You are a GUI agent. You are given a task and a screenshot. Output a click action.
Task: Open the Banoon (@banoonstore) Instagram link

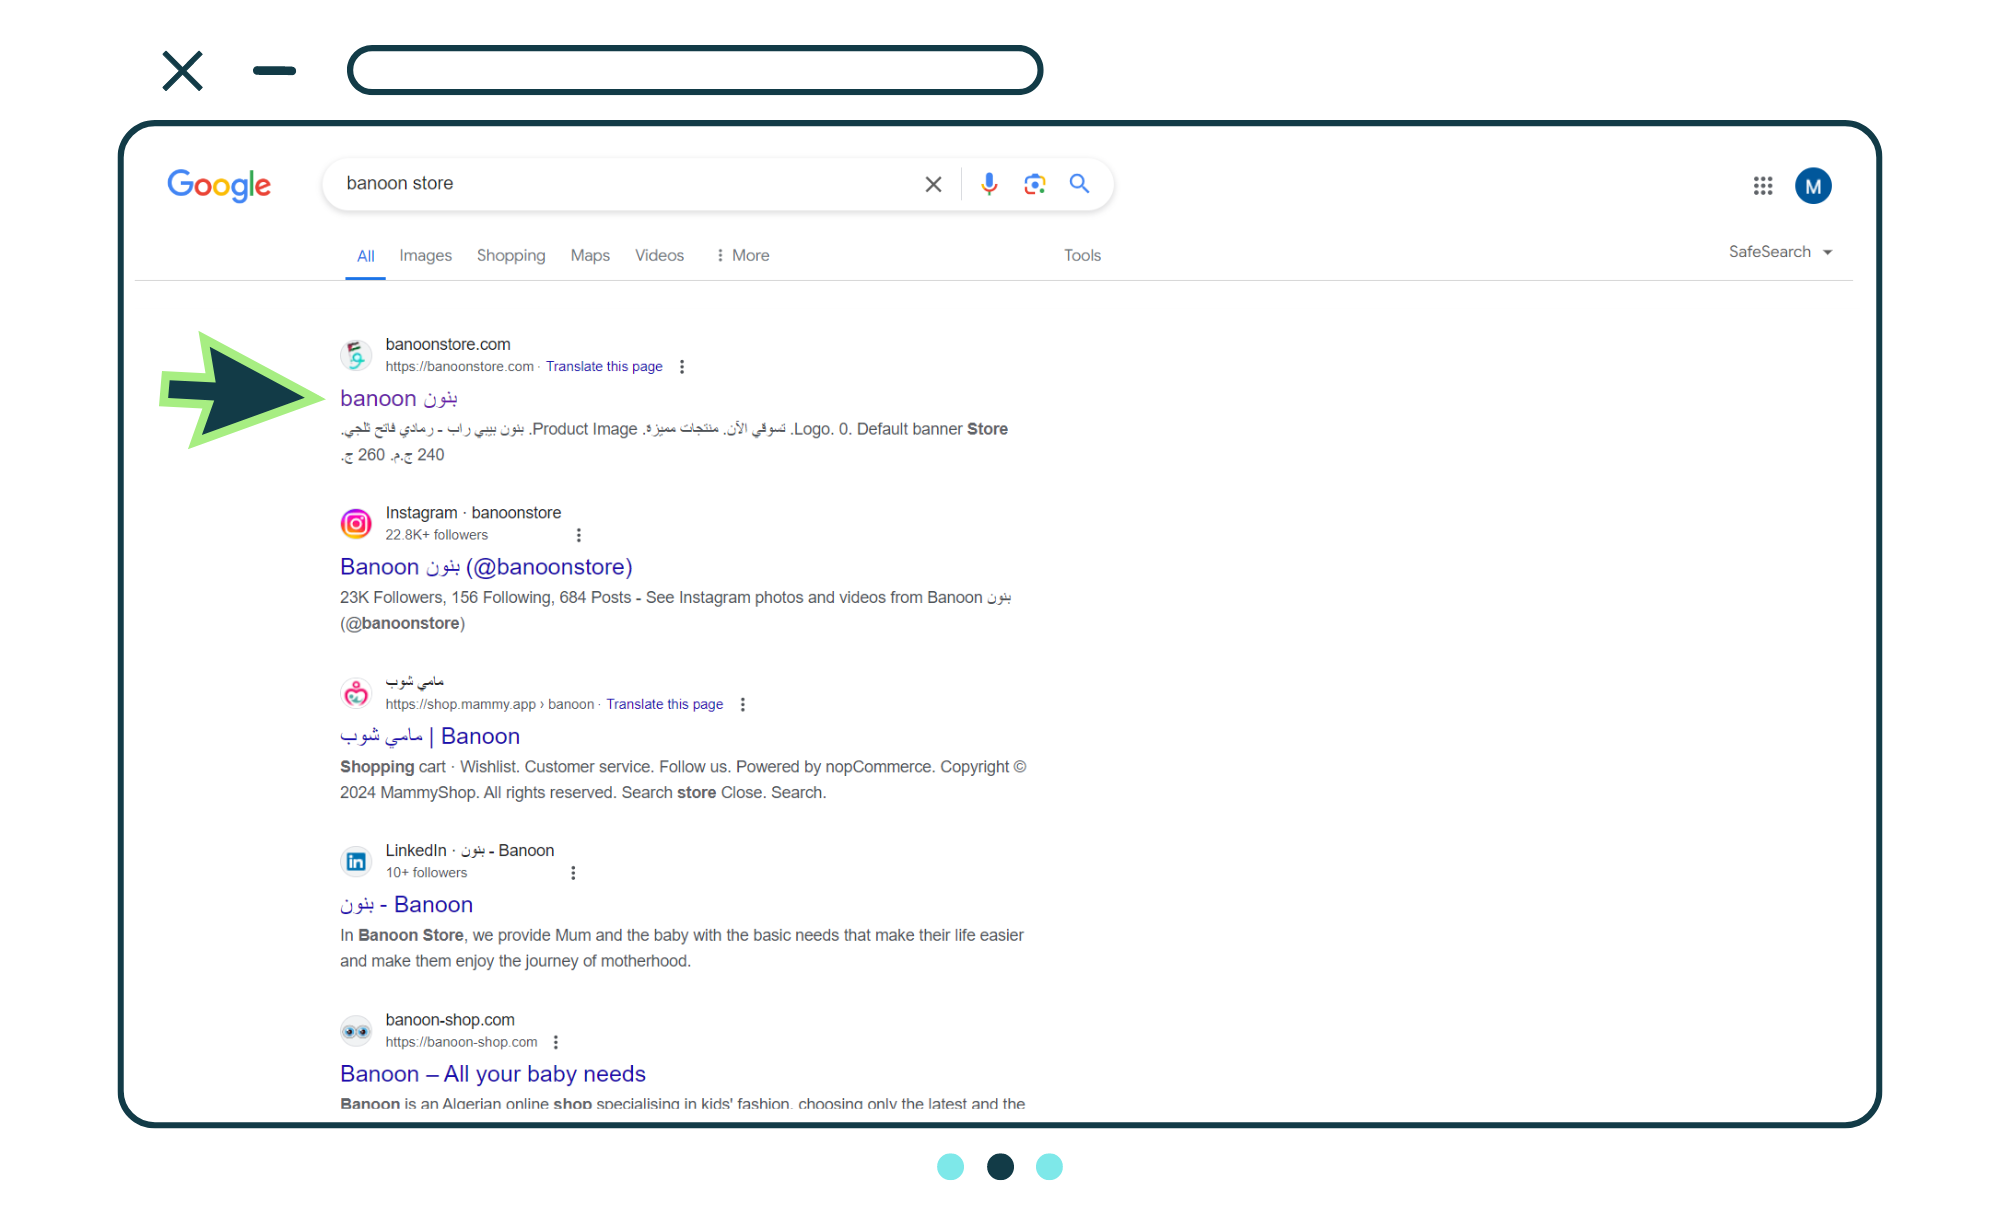(486, 567)
